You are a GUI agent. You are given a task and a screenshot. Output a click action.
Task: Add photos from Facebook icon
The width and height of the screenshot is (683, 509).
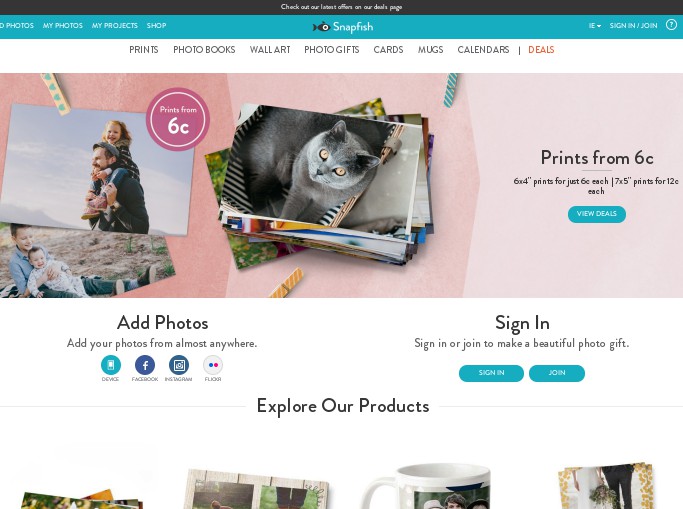click(x=145, y=365)
